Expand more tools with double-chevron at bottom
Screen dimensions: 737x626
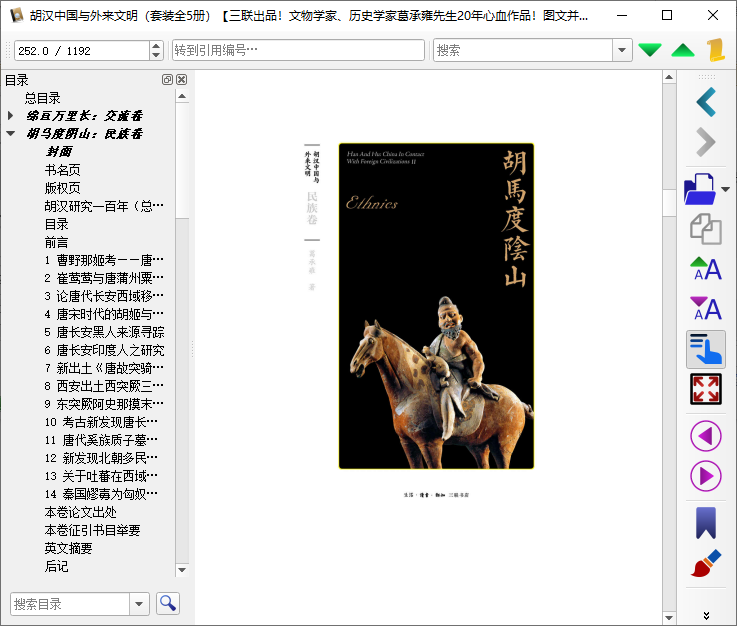coord(706,615)
